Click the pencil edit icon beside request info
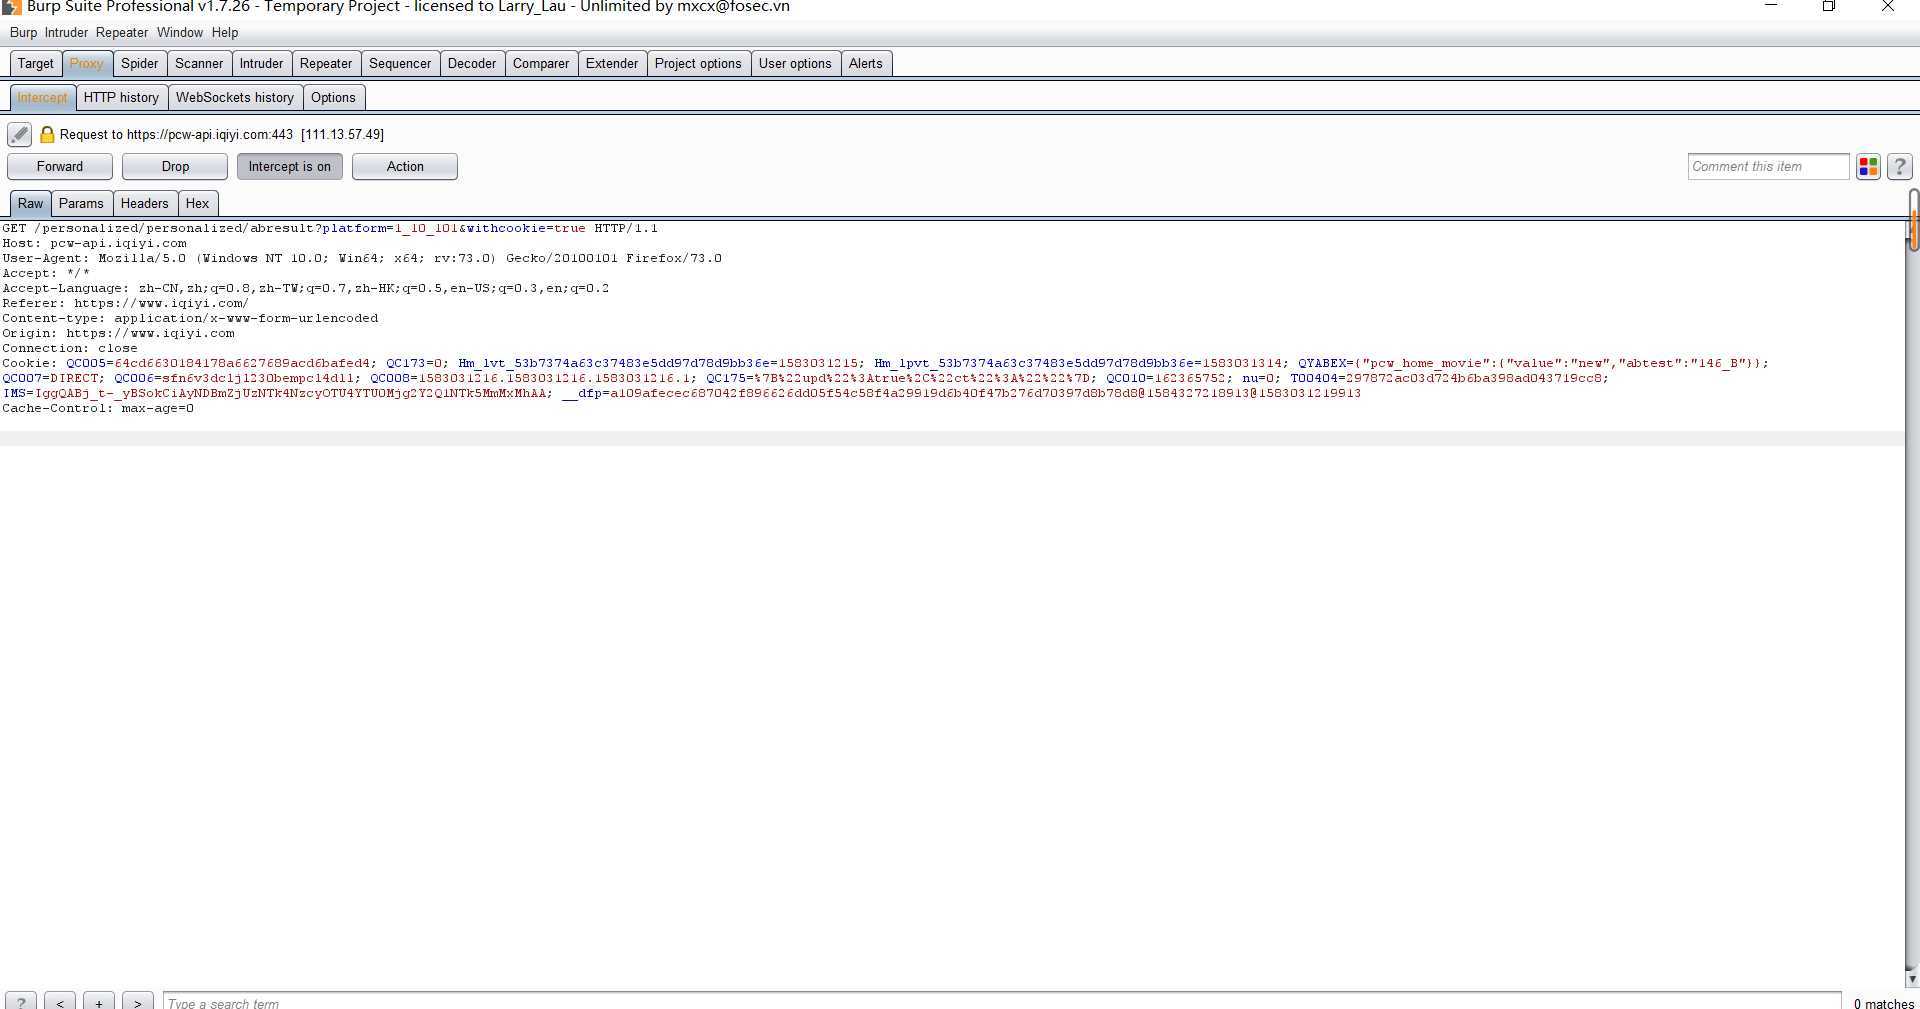The width and height of the screenshot is (1920, 1009). click(x=19, y=134)
